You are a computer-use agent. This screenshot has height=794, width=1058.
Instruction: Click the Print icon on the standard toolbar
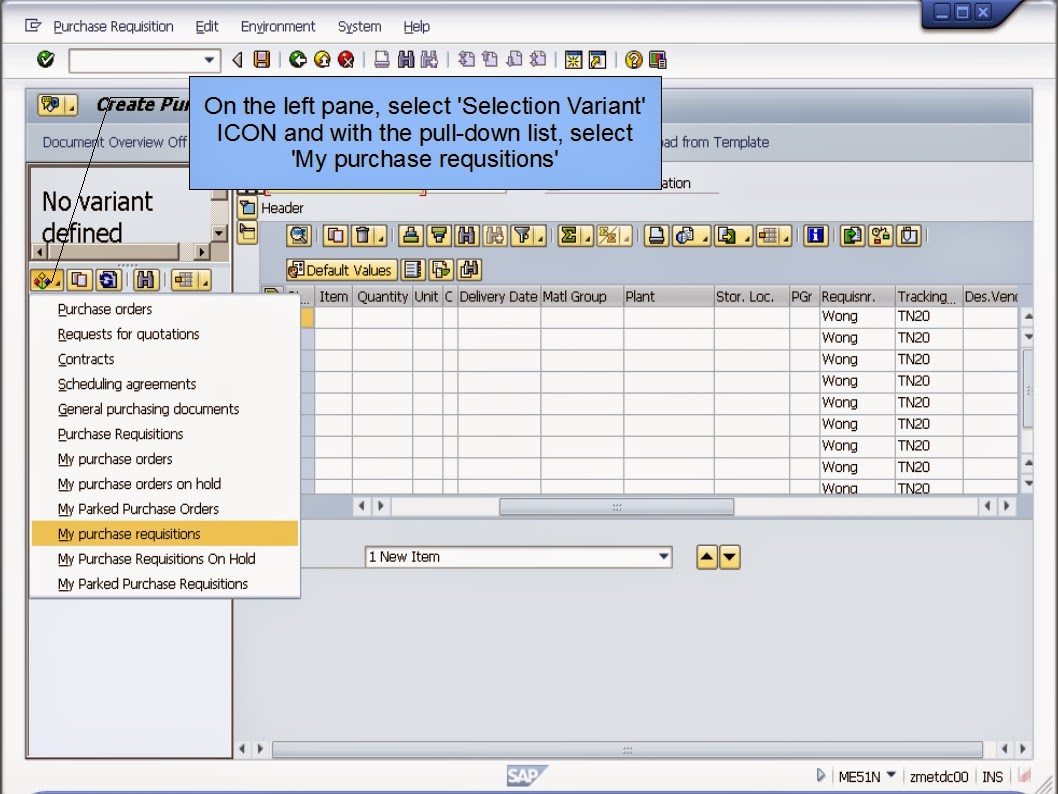tap(380, 59)
